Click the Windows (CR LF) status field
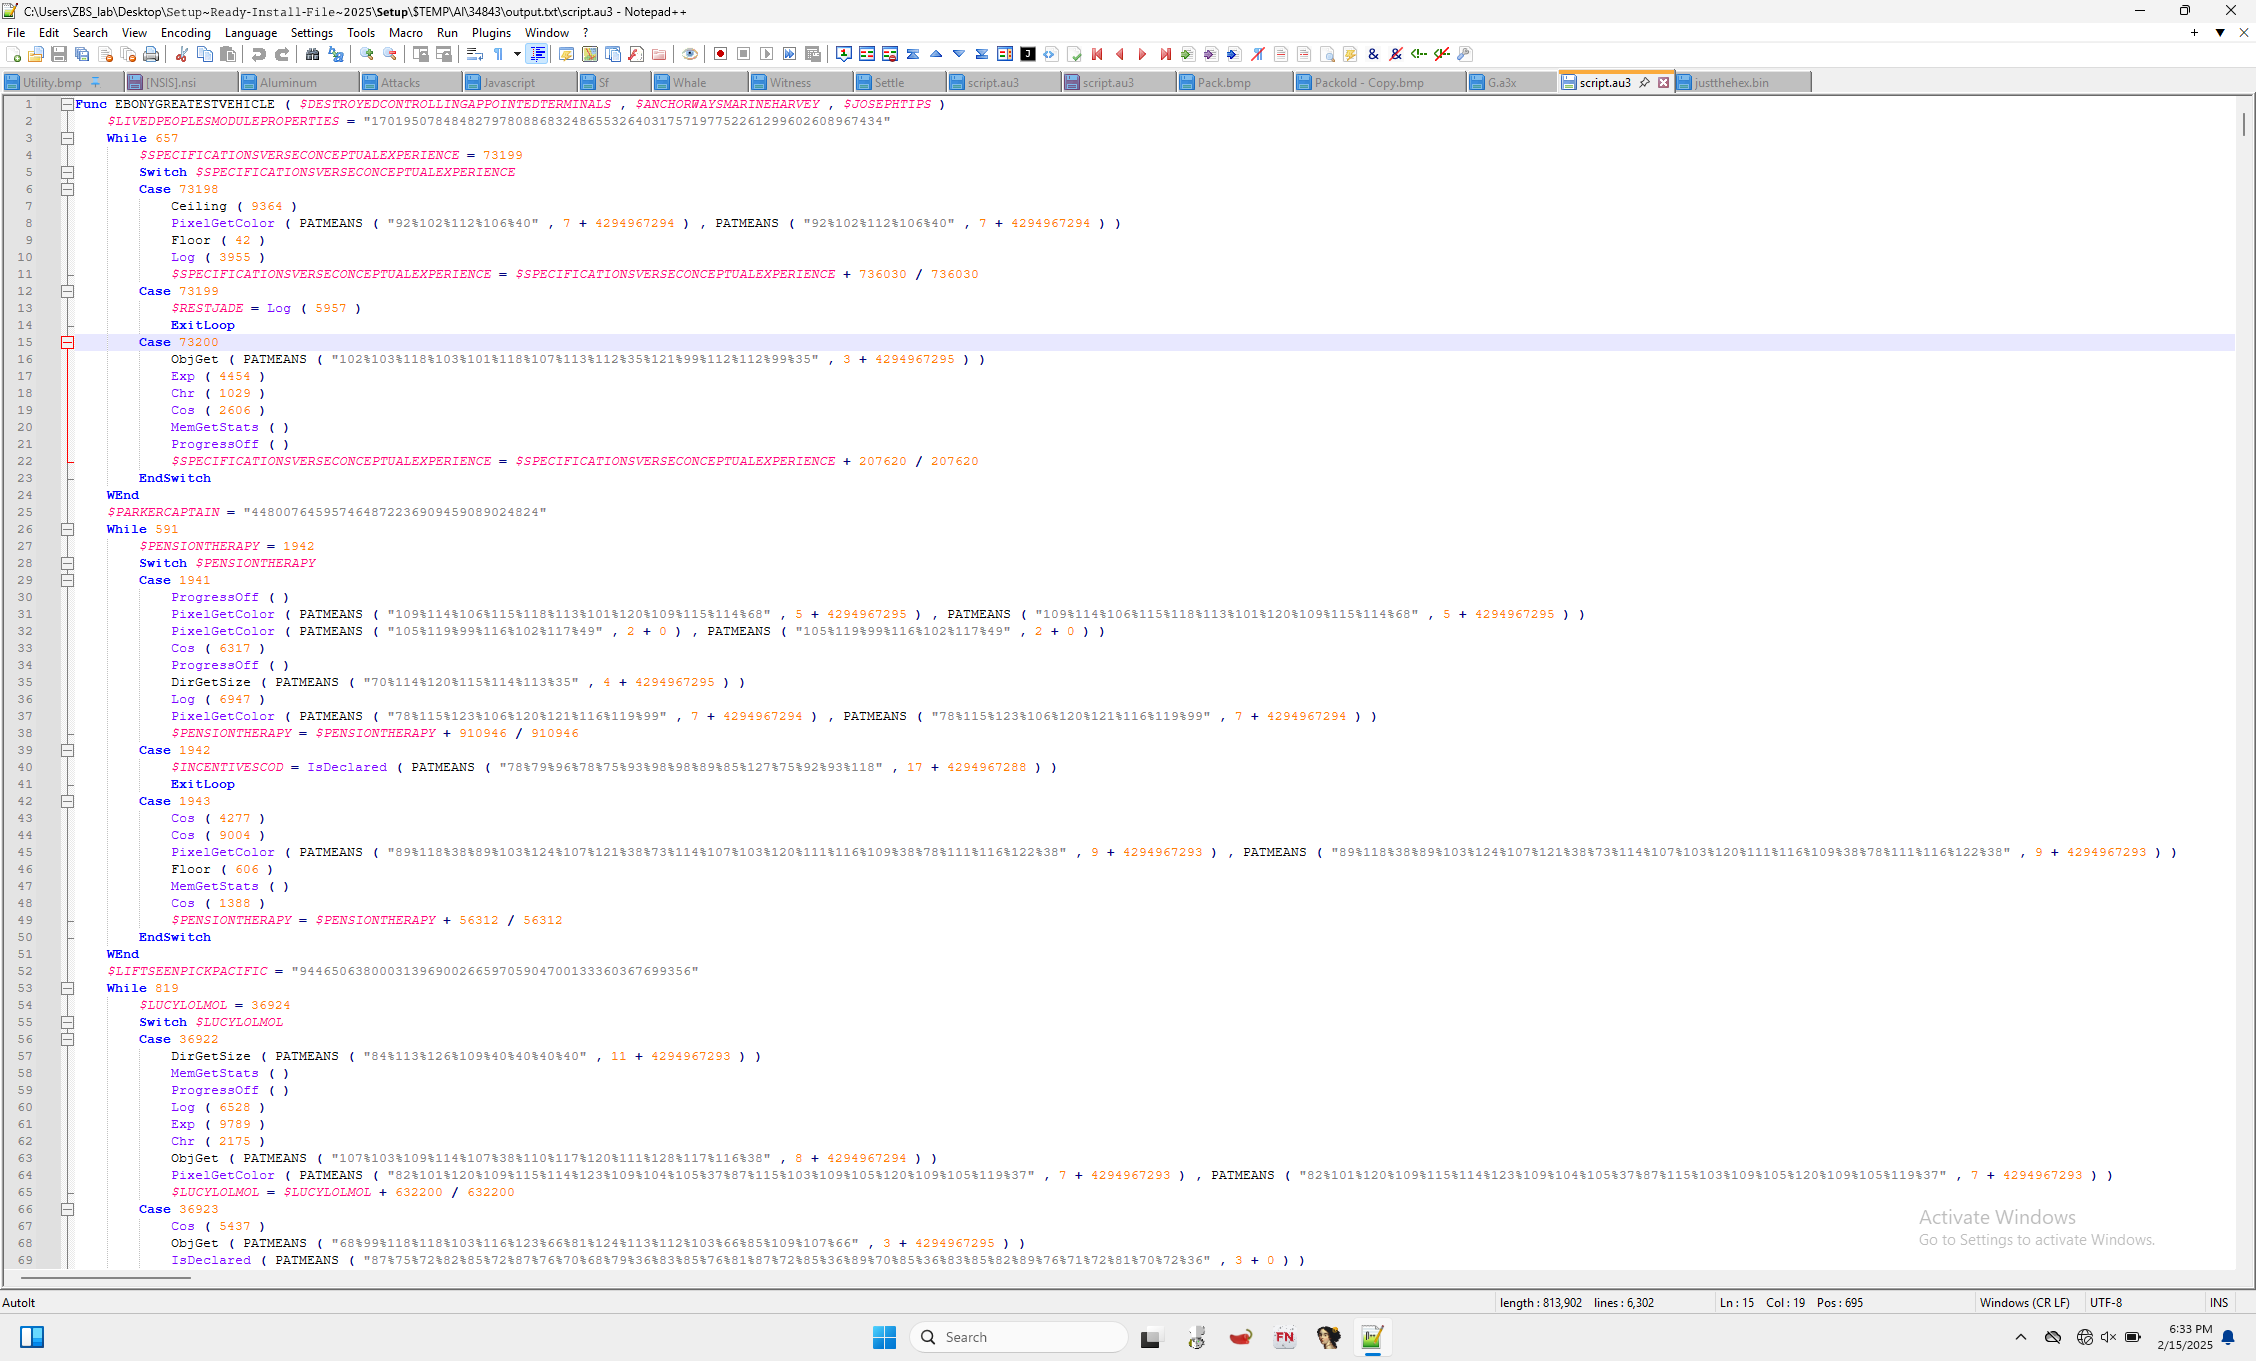 tap(2024, 1303)
